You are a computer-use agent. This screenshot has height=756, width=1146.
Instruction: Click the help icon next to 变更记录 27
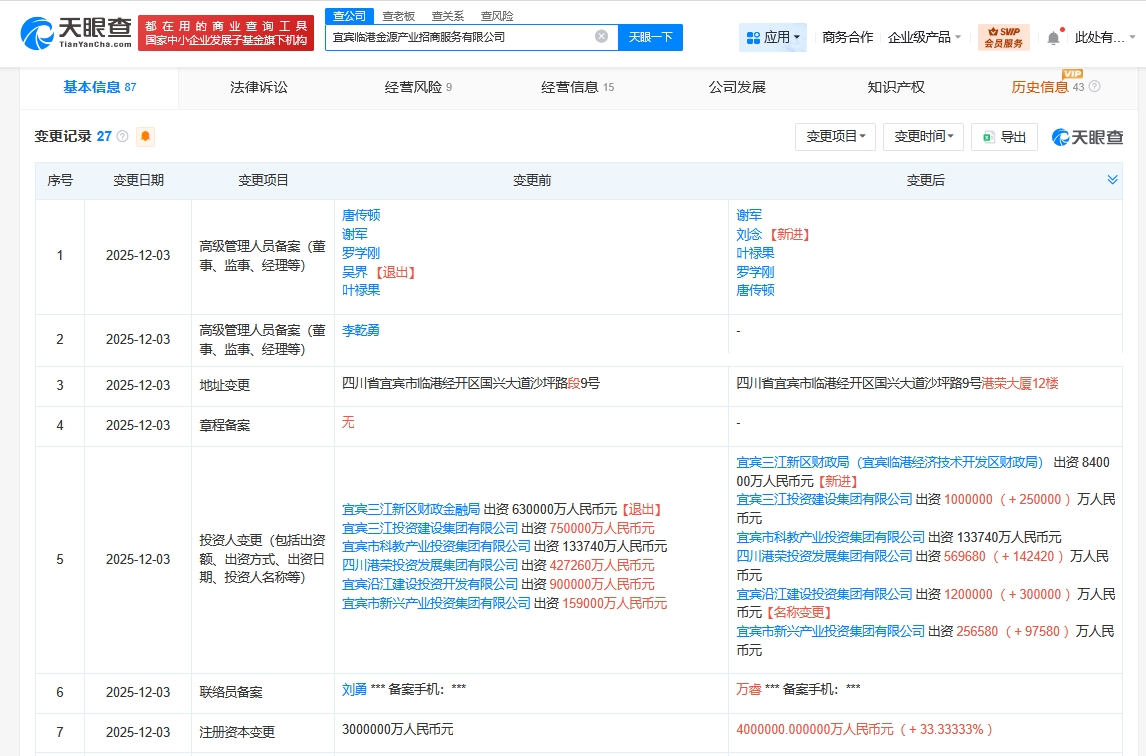pos(123,137)
